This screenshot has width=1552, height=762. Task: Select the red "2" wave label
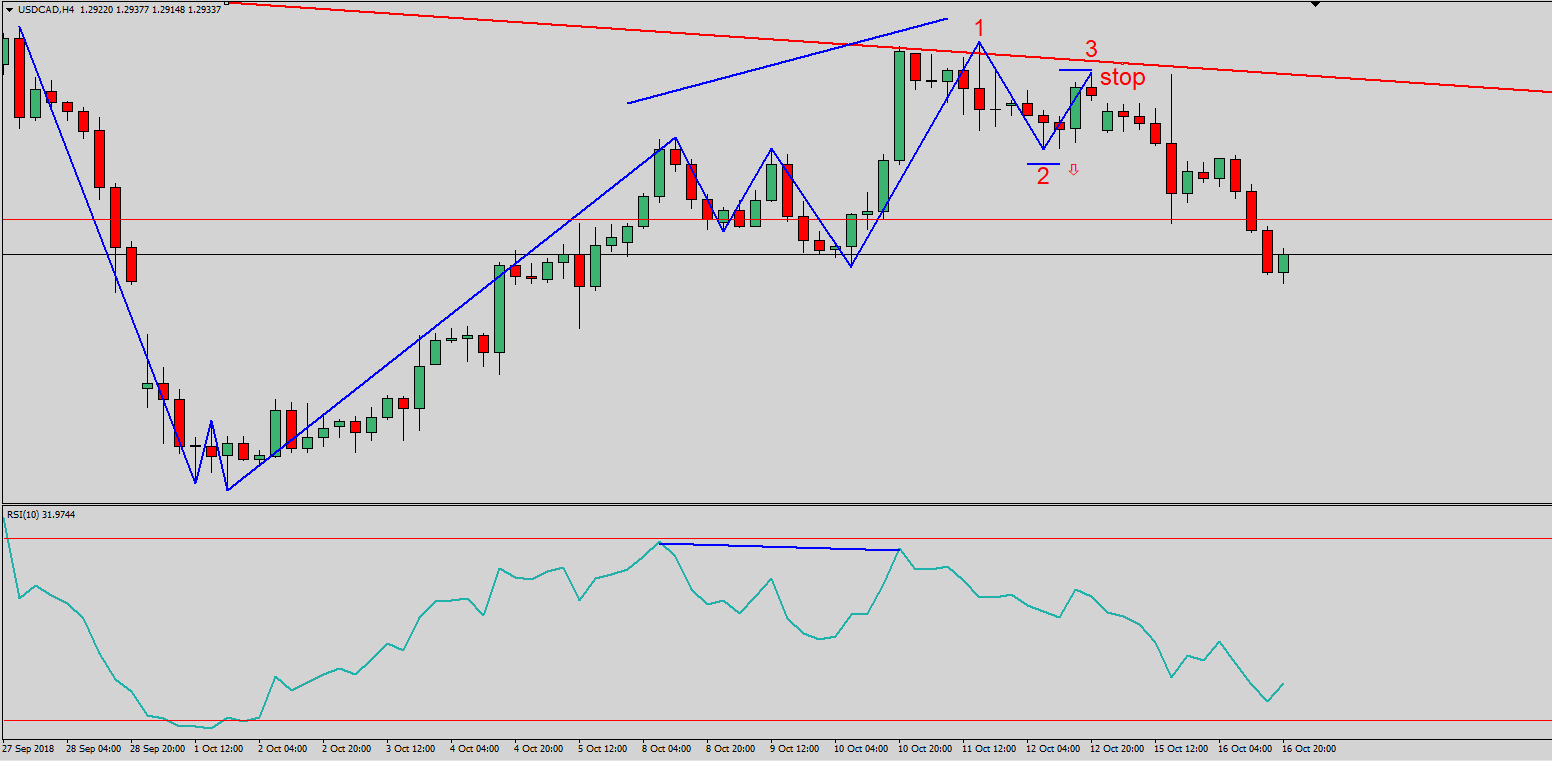coord(1043,177)
